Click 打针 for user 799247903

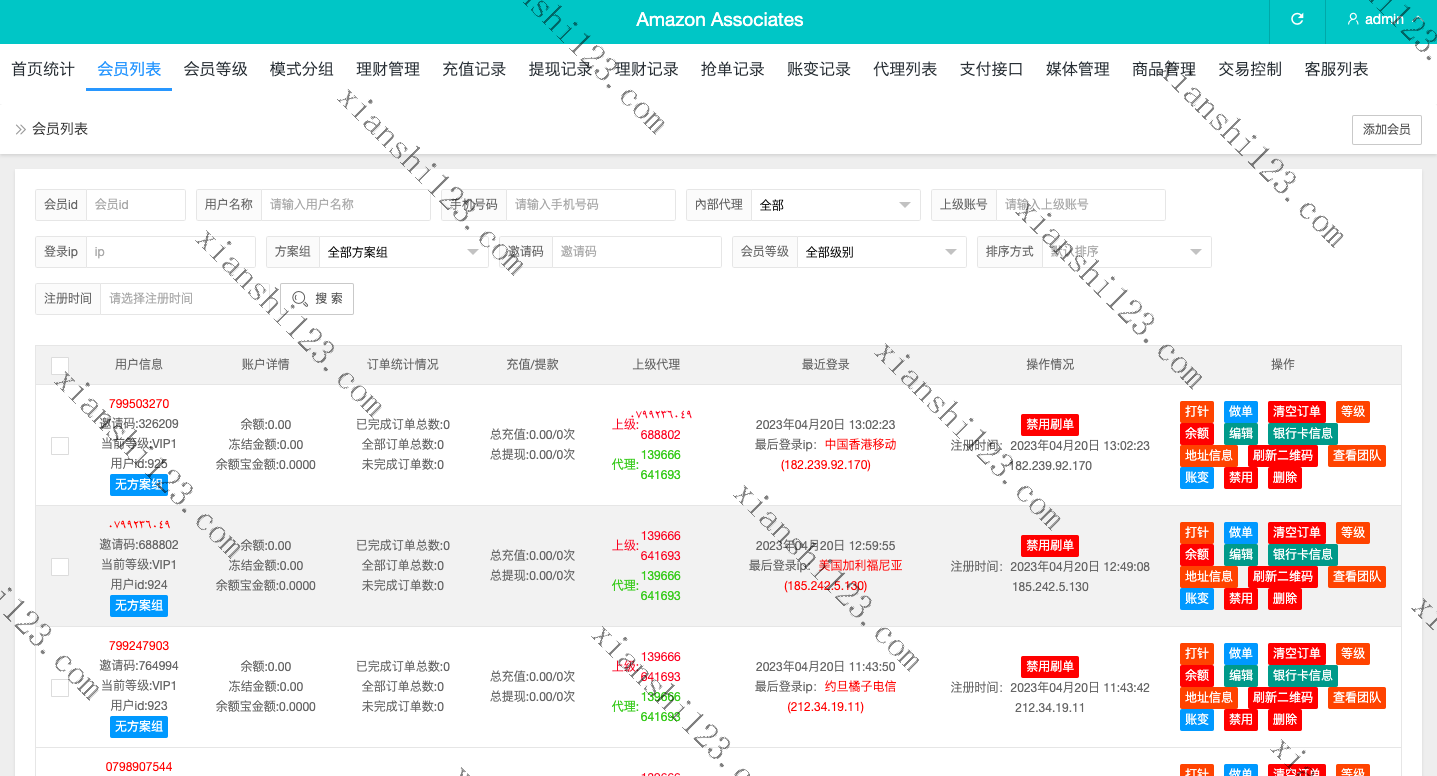click(1197, 654)
